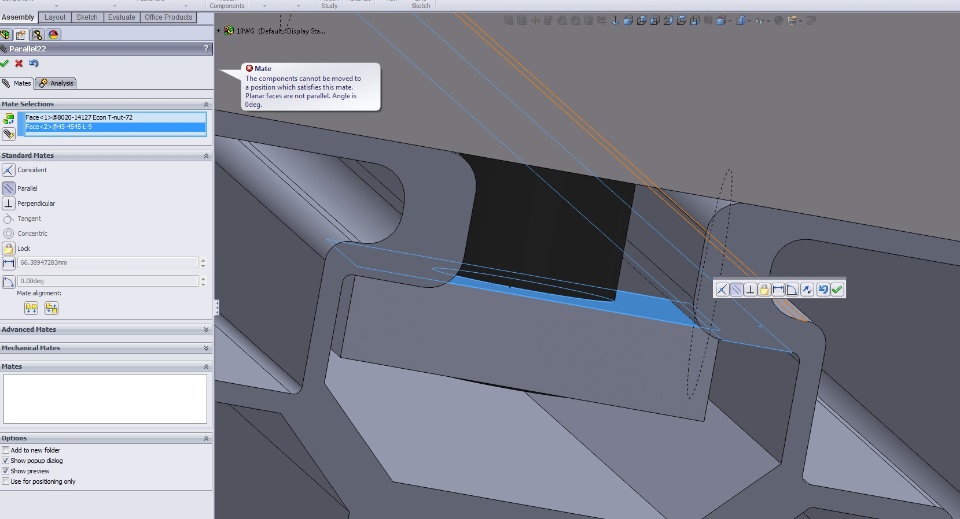Select the Perpendicular mate icon in the panel
Screen dimensions: 960x519
[9, 203]
